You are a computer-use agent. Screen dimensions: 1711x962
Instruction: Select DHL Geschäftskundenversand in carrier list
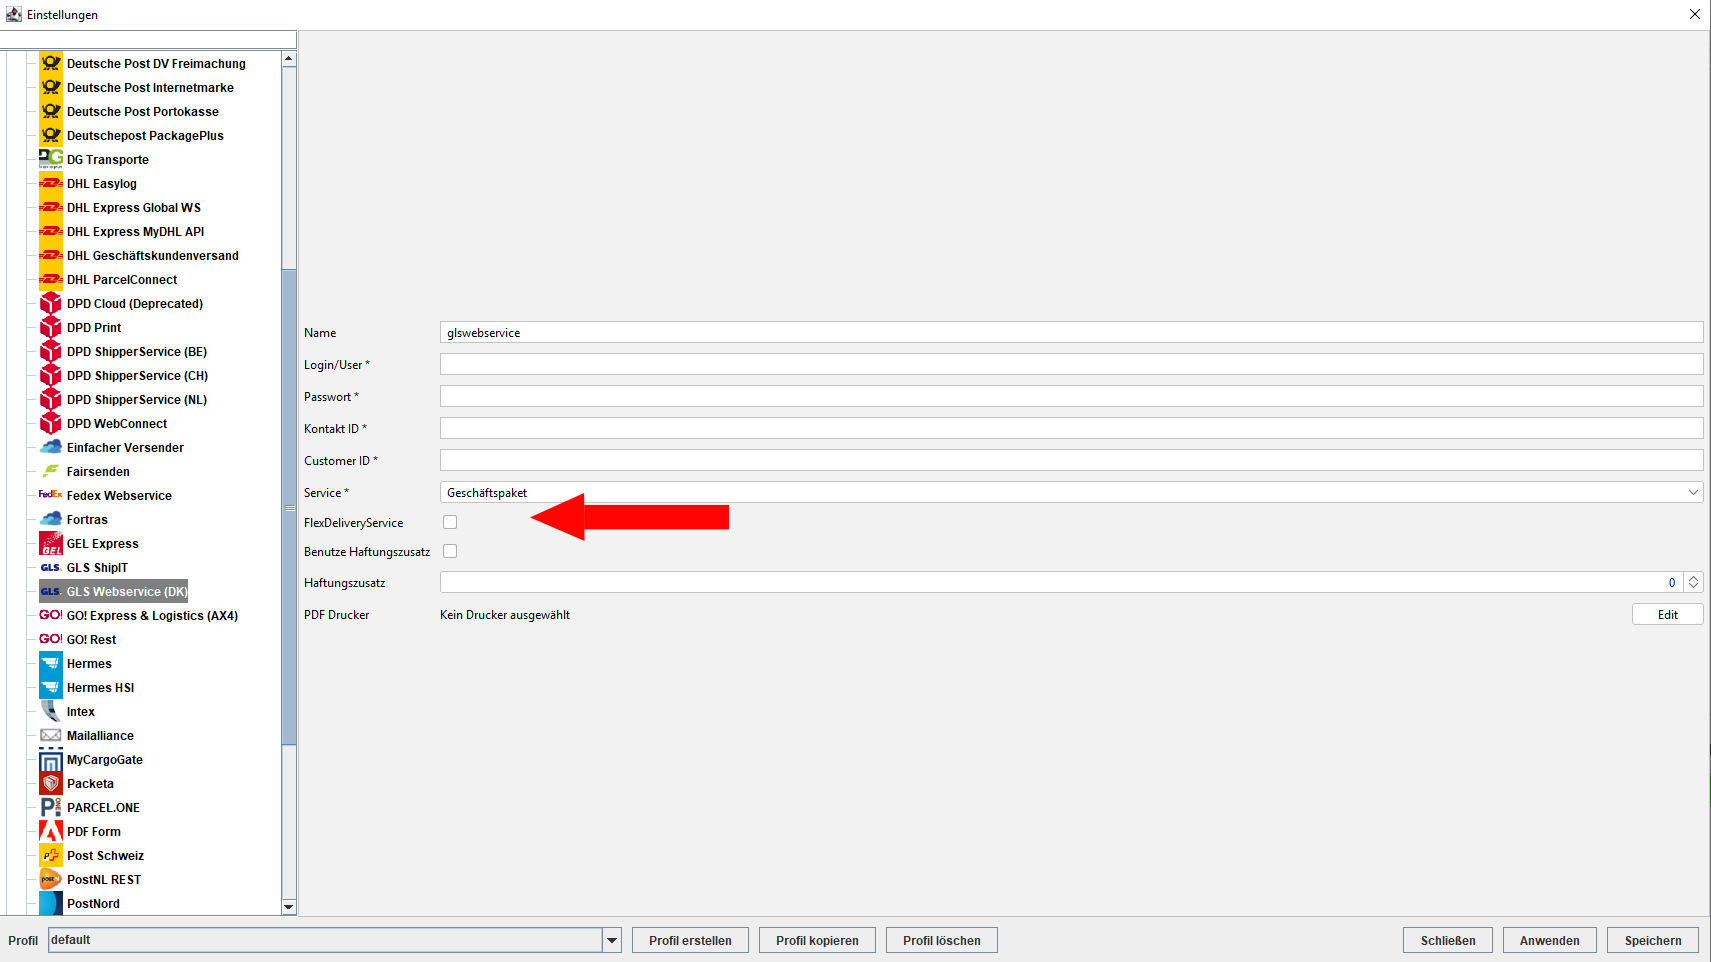[152, 255]
